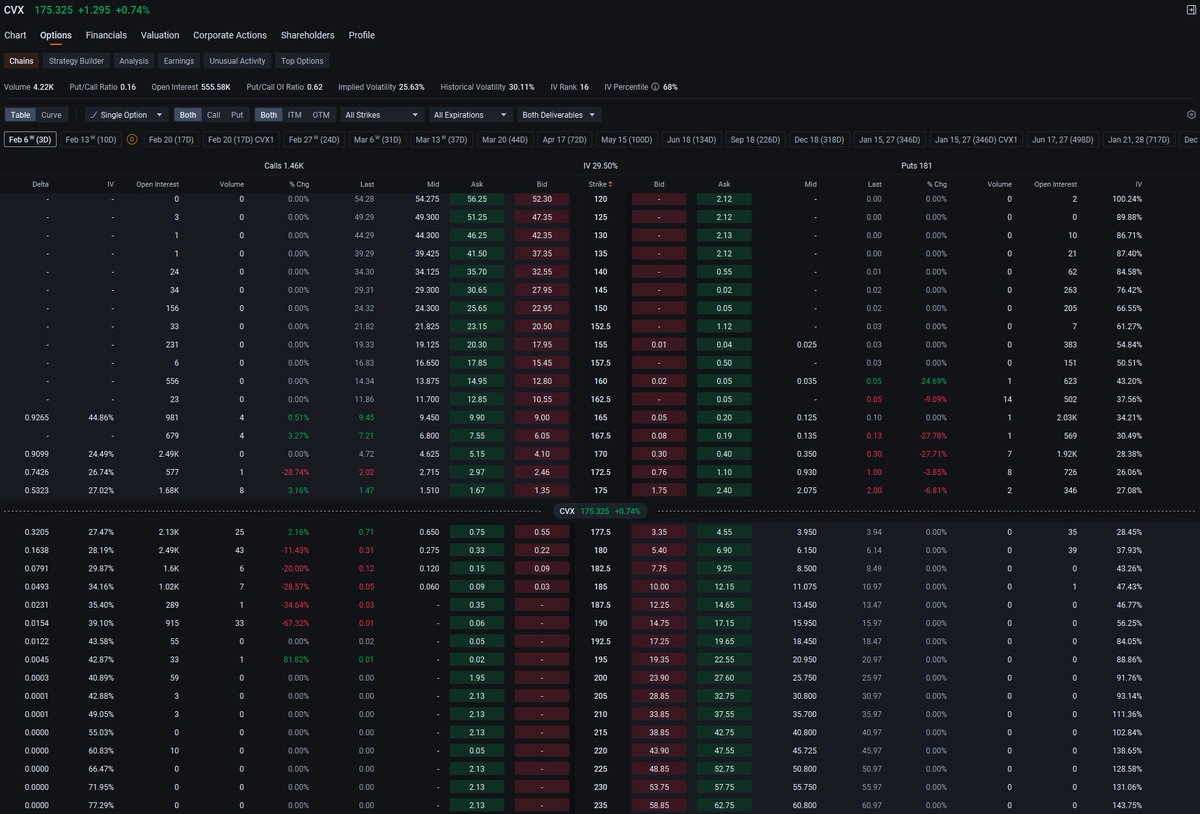1200x814 pixels.
Task: Click the collapse side panel icon
Action: [x=1191, y=9]
